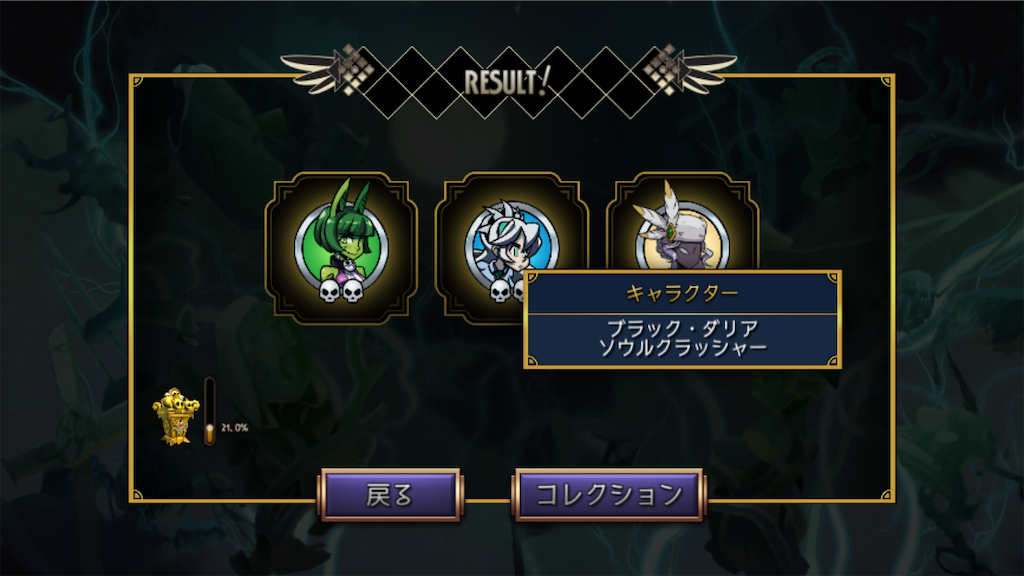The image size is (1024, 576).
Task: Click the ブラック・ダリア name text
Action: point(682,328)
